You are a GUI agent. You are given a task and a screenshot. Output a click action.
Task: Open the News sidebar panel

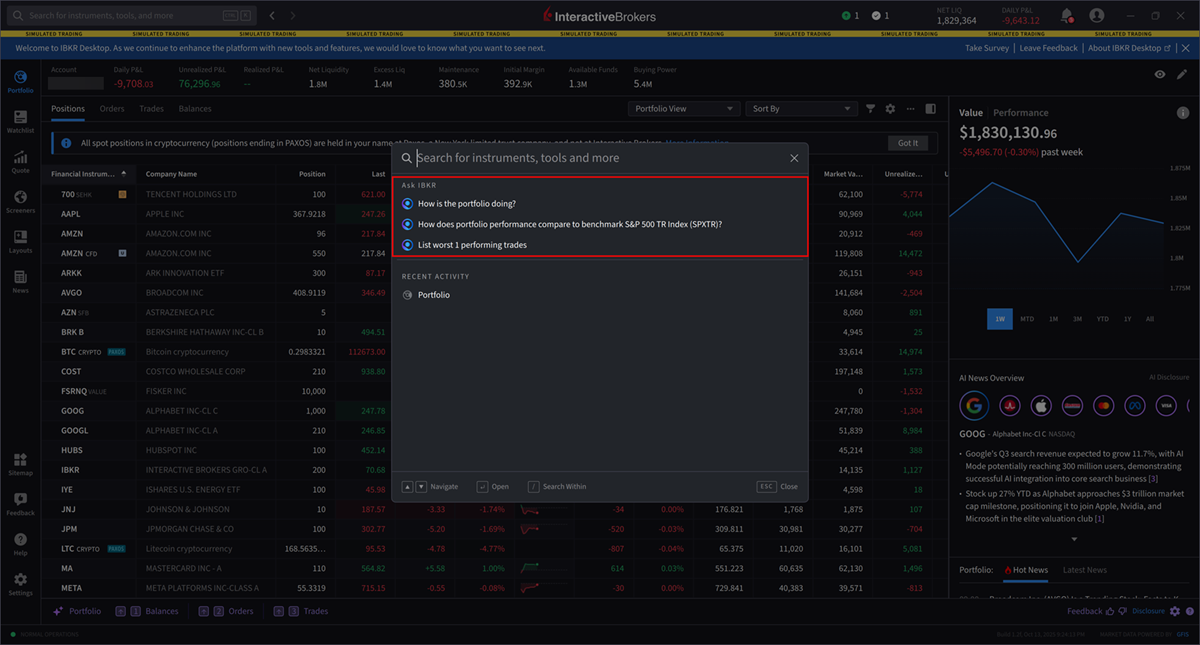tap(20, 282)
